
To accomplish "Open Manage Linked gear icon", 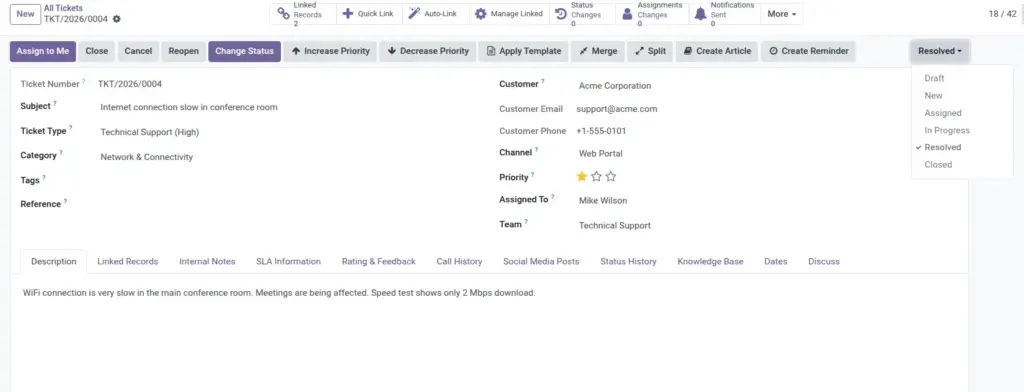I will tap(481, 14).
